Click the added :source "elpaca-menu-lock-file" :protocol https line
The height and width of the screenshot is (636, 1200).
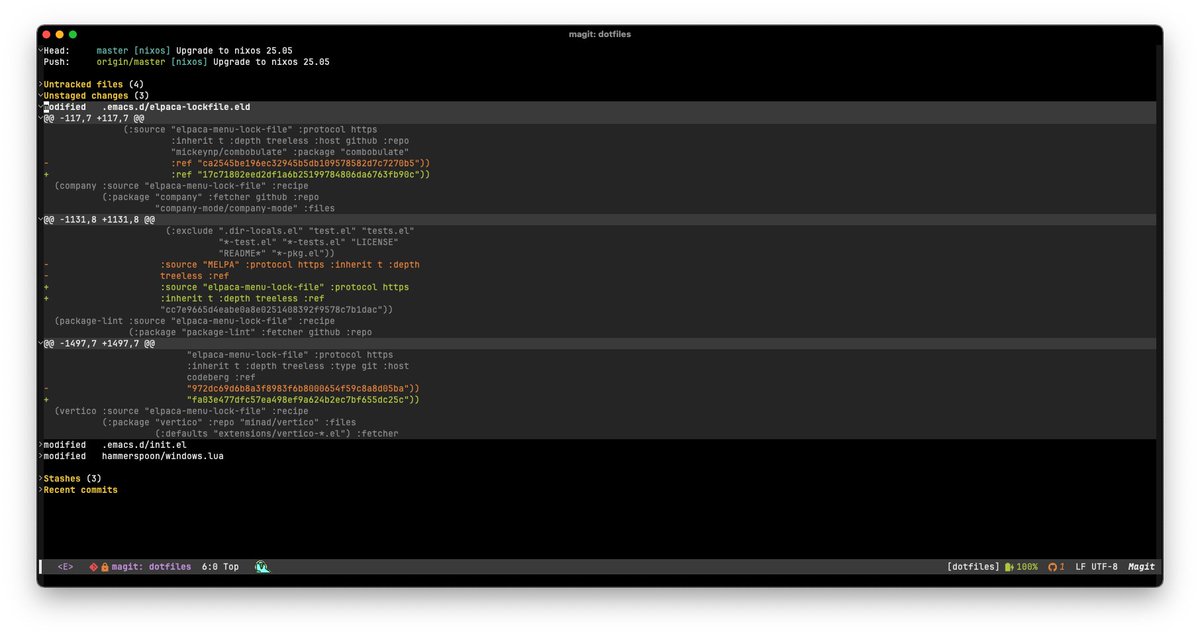point(285,287)
